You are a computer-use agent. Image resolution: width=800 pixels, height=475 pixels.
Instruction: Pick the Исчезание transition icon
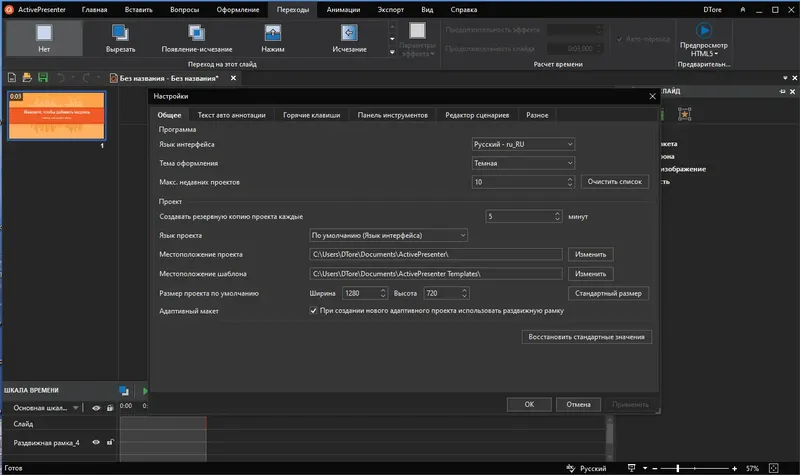348,34
